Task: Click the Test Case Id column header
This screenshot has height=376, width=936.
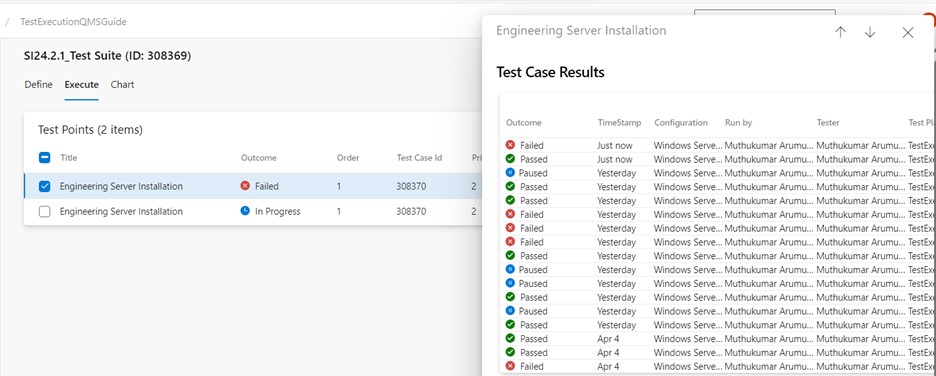Action: coord(419,158)
